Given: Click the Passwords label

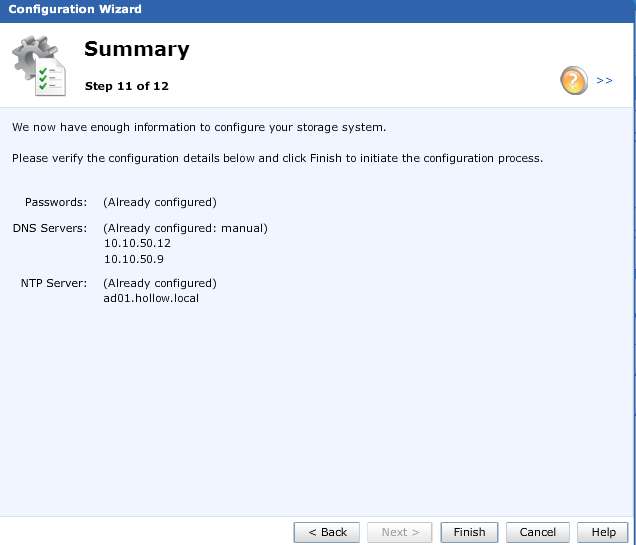Looking at the screenshot, I should click(56, 202).
